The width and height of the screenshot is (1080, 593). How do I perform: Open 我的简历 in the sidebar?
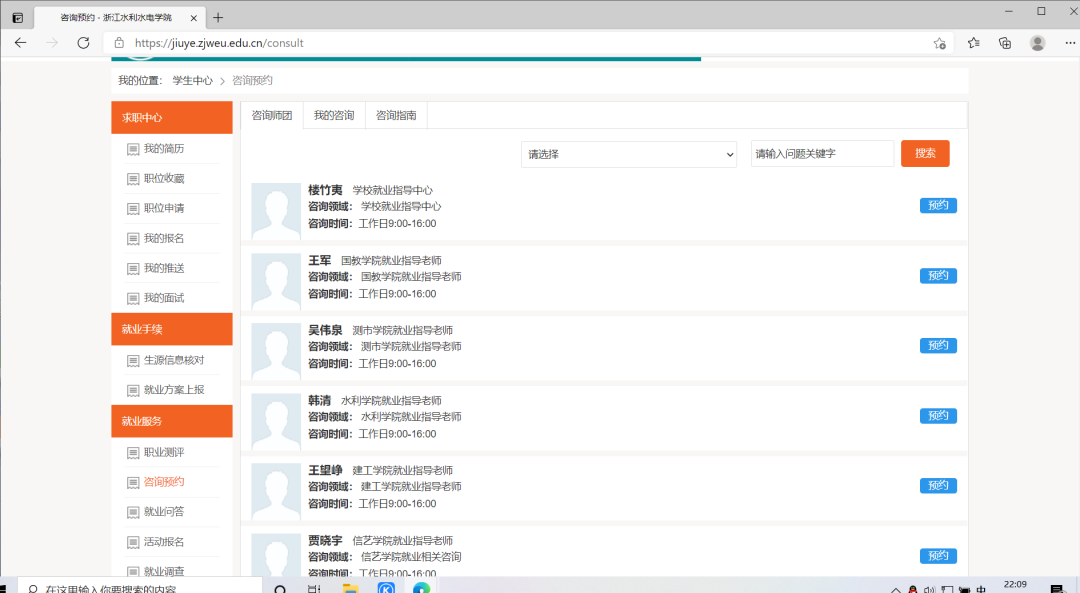click(x=164, y=149)
